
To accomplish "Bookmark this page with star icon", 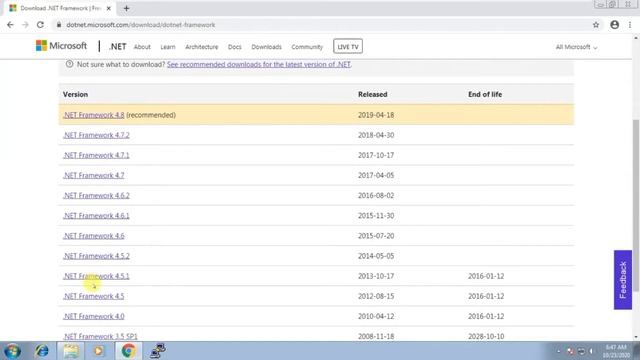I will (596, 25).
